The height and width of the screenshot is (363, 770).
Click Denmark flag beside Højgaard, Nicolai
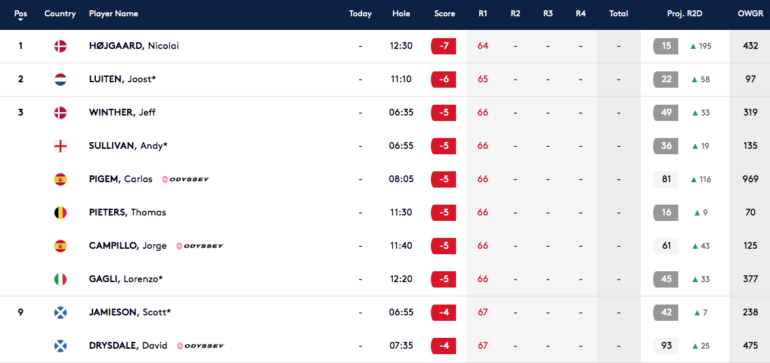[60, 46]
